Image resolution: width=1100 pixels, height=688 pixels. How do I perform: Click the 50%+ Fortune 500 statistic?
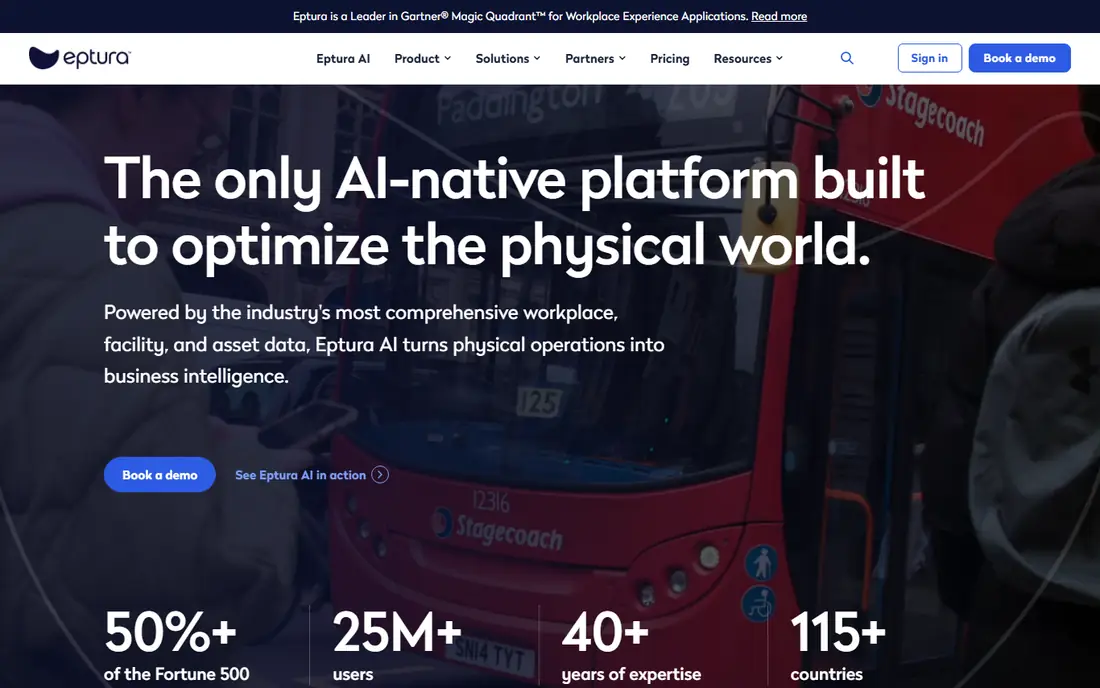click(x=176, y=645)
